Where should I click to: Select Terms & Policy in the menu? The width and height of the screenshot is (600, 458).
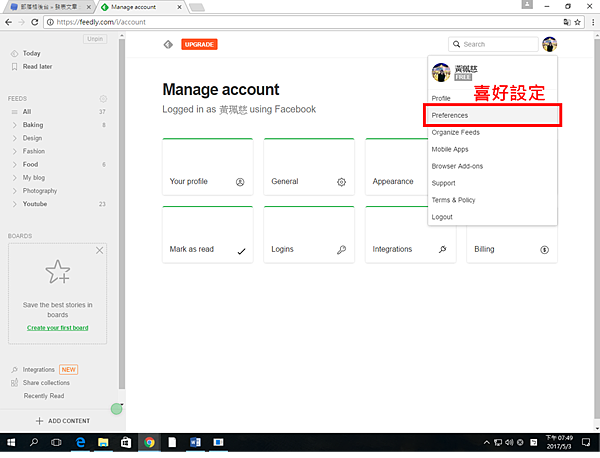tap(492, 200)
